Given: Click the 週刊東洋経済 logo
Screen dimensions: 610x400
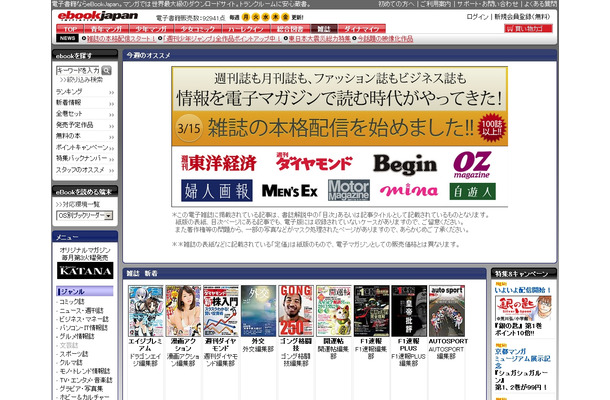Looking at the screenshot, I should pyautogui.click(x=219, y=163).
